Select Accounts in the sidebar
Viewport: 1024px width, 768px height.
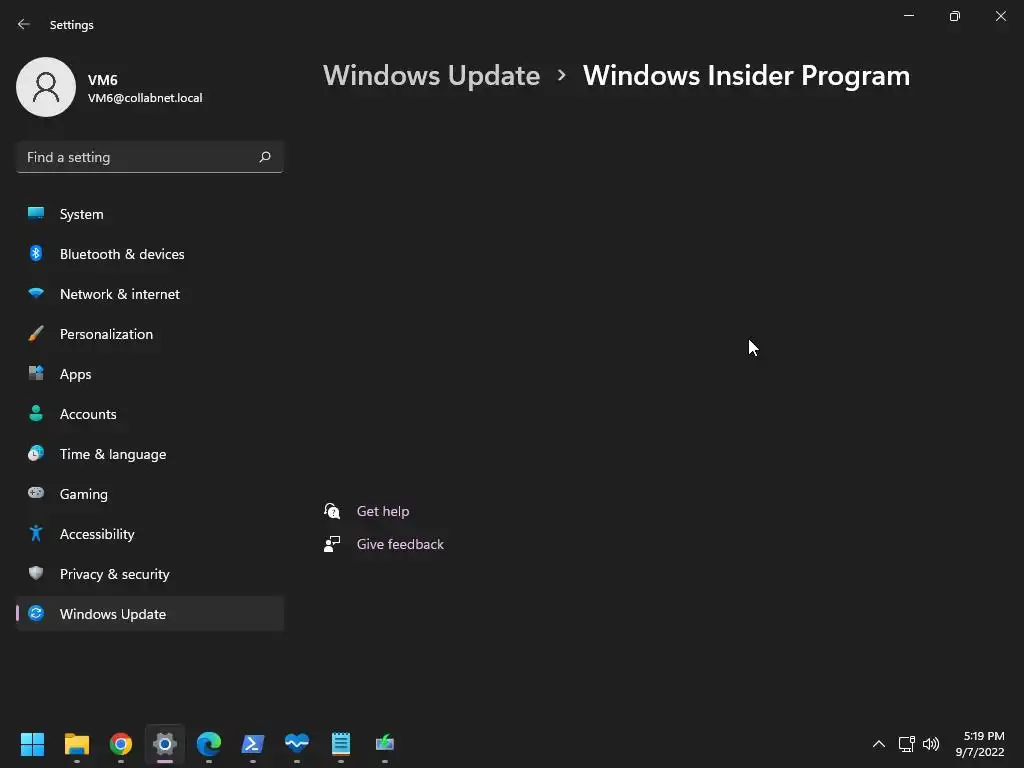150,414
